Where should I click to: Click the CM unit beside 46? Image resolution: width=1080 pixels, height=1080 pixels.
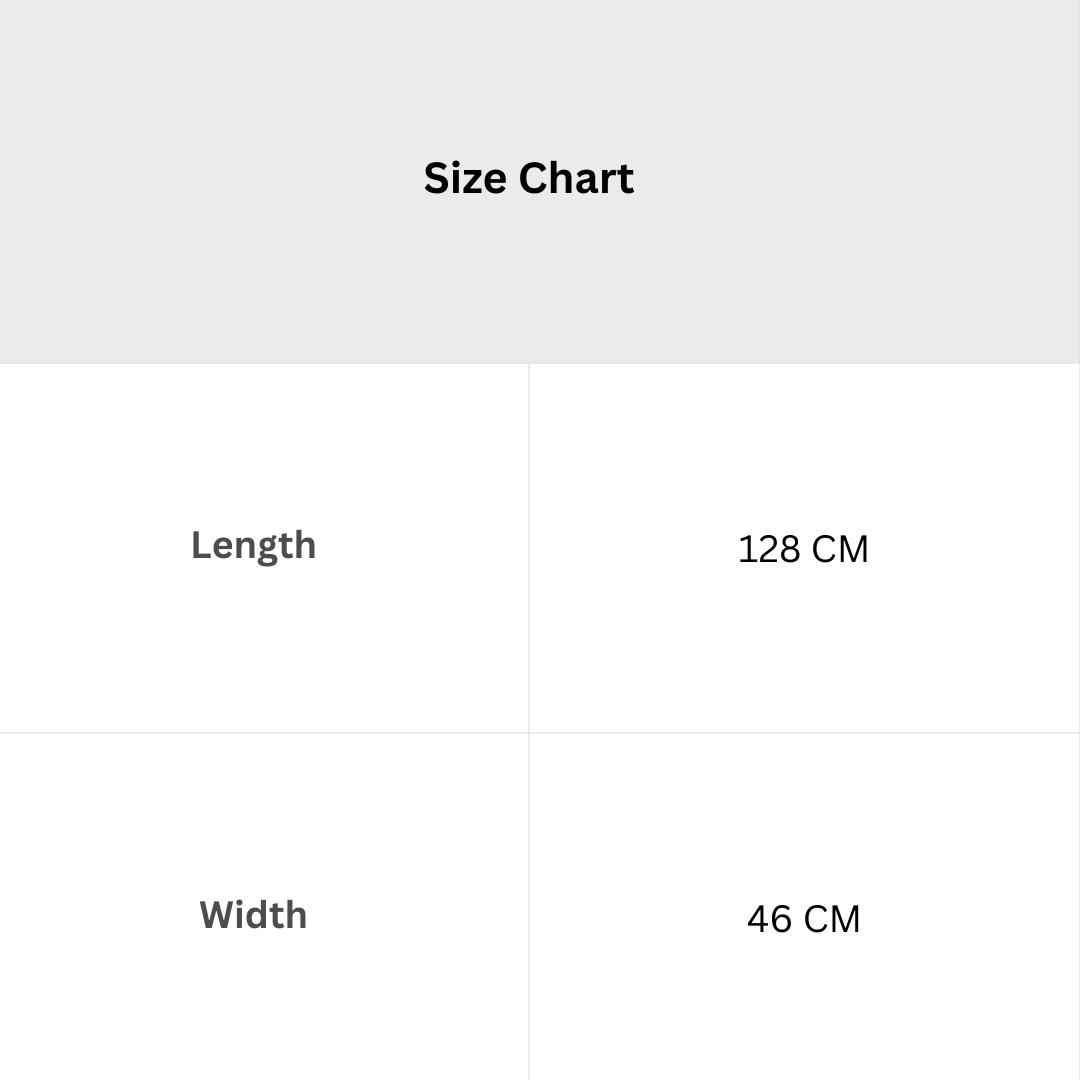point(832,919)
